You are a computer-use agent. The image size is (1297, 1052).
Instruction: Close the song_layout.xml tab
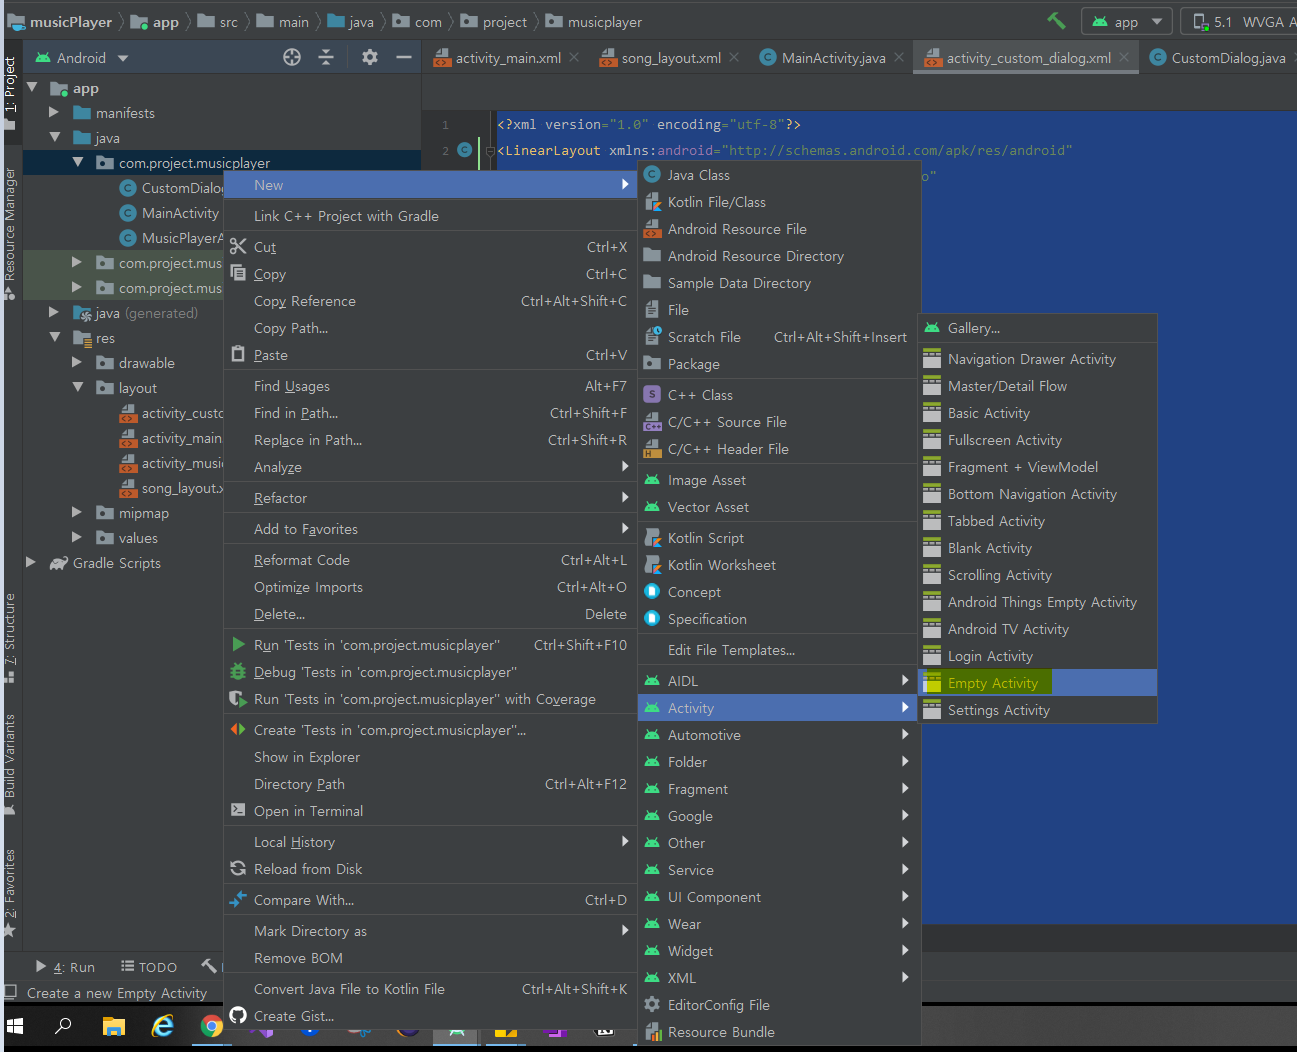point(735,58)
